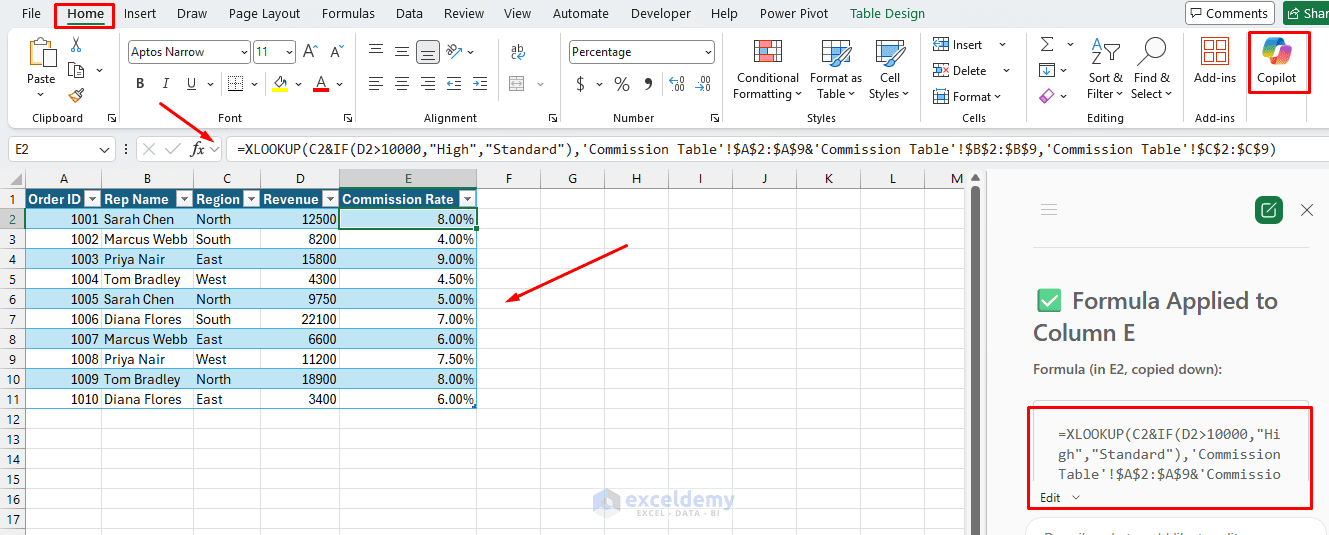Open the Fill Color dropdown arrow
Screen dimensions: 1329x535
[x=299, y=84]
